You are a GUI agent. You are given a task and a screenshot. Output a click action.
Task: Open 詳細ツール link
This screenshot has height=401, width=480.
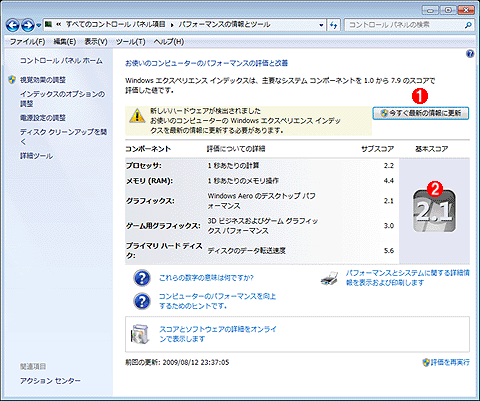[x=36, y=156]
